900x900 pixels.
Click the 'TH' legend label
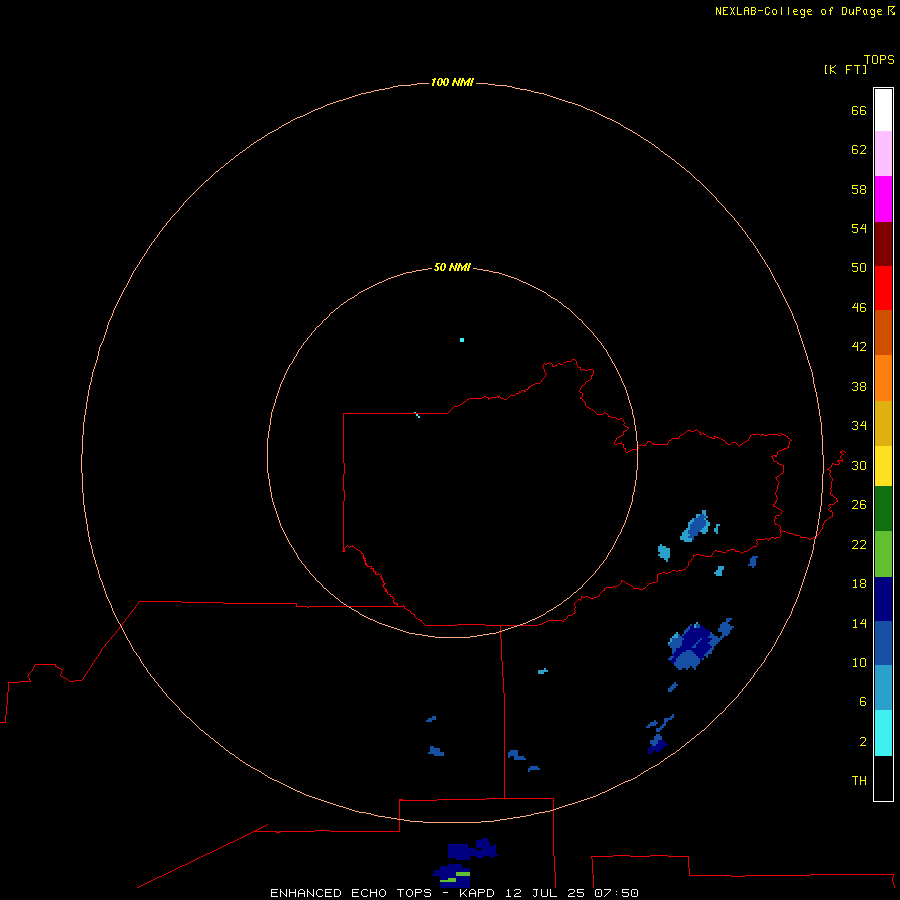coord(859,780)
